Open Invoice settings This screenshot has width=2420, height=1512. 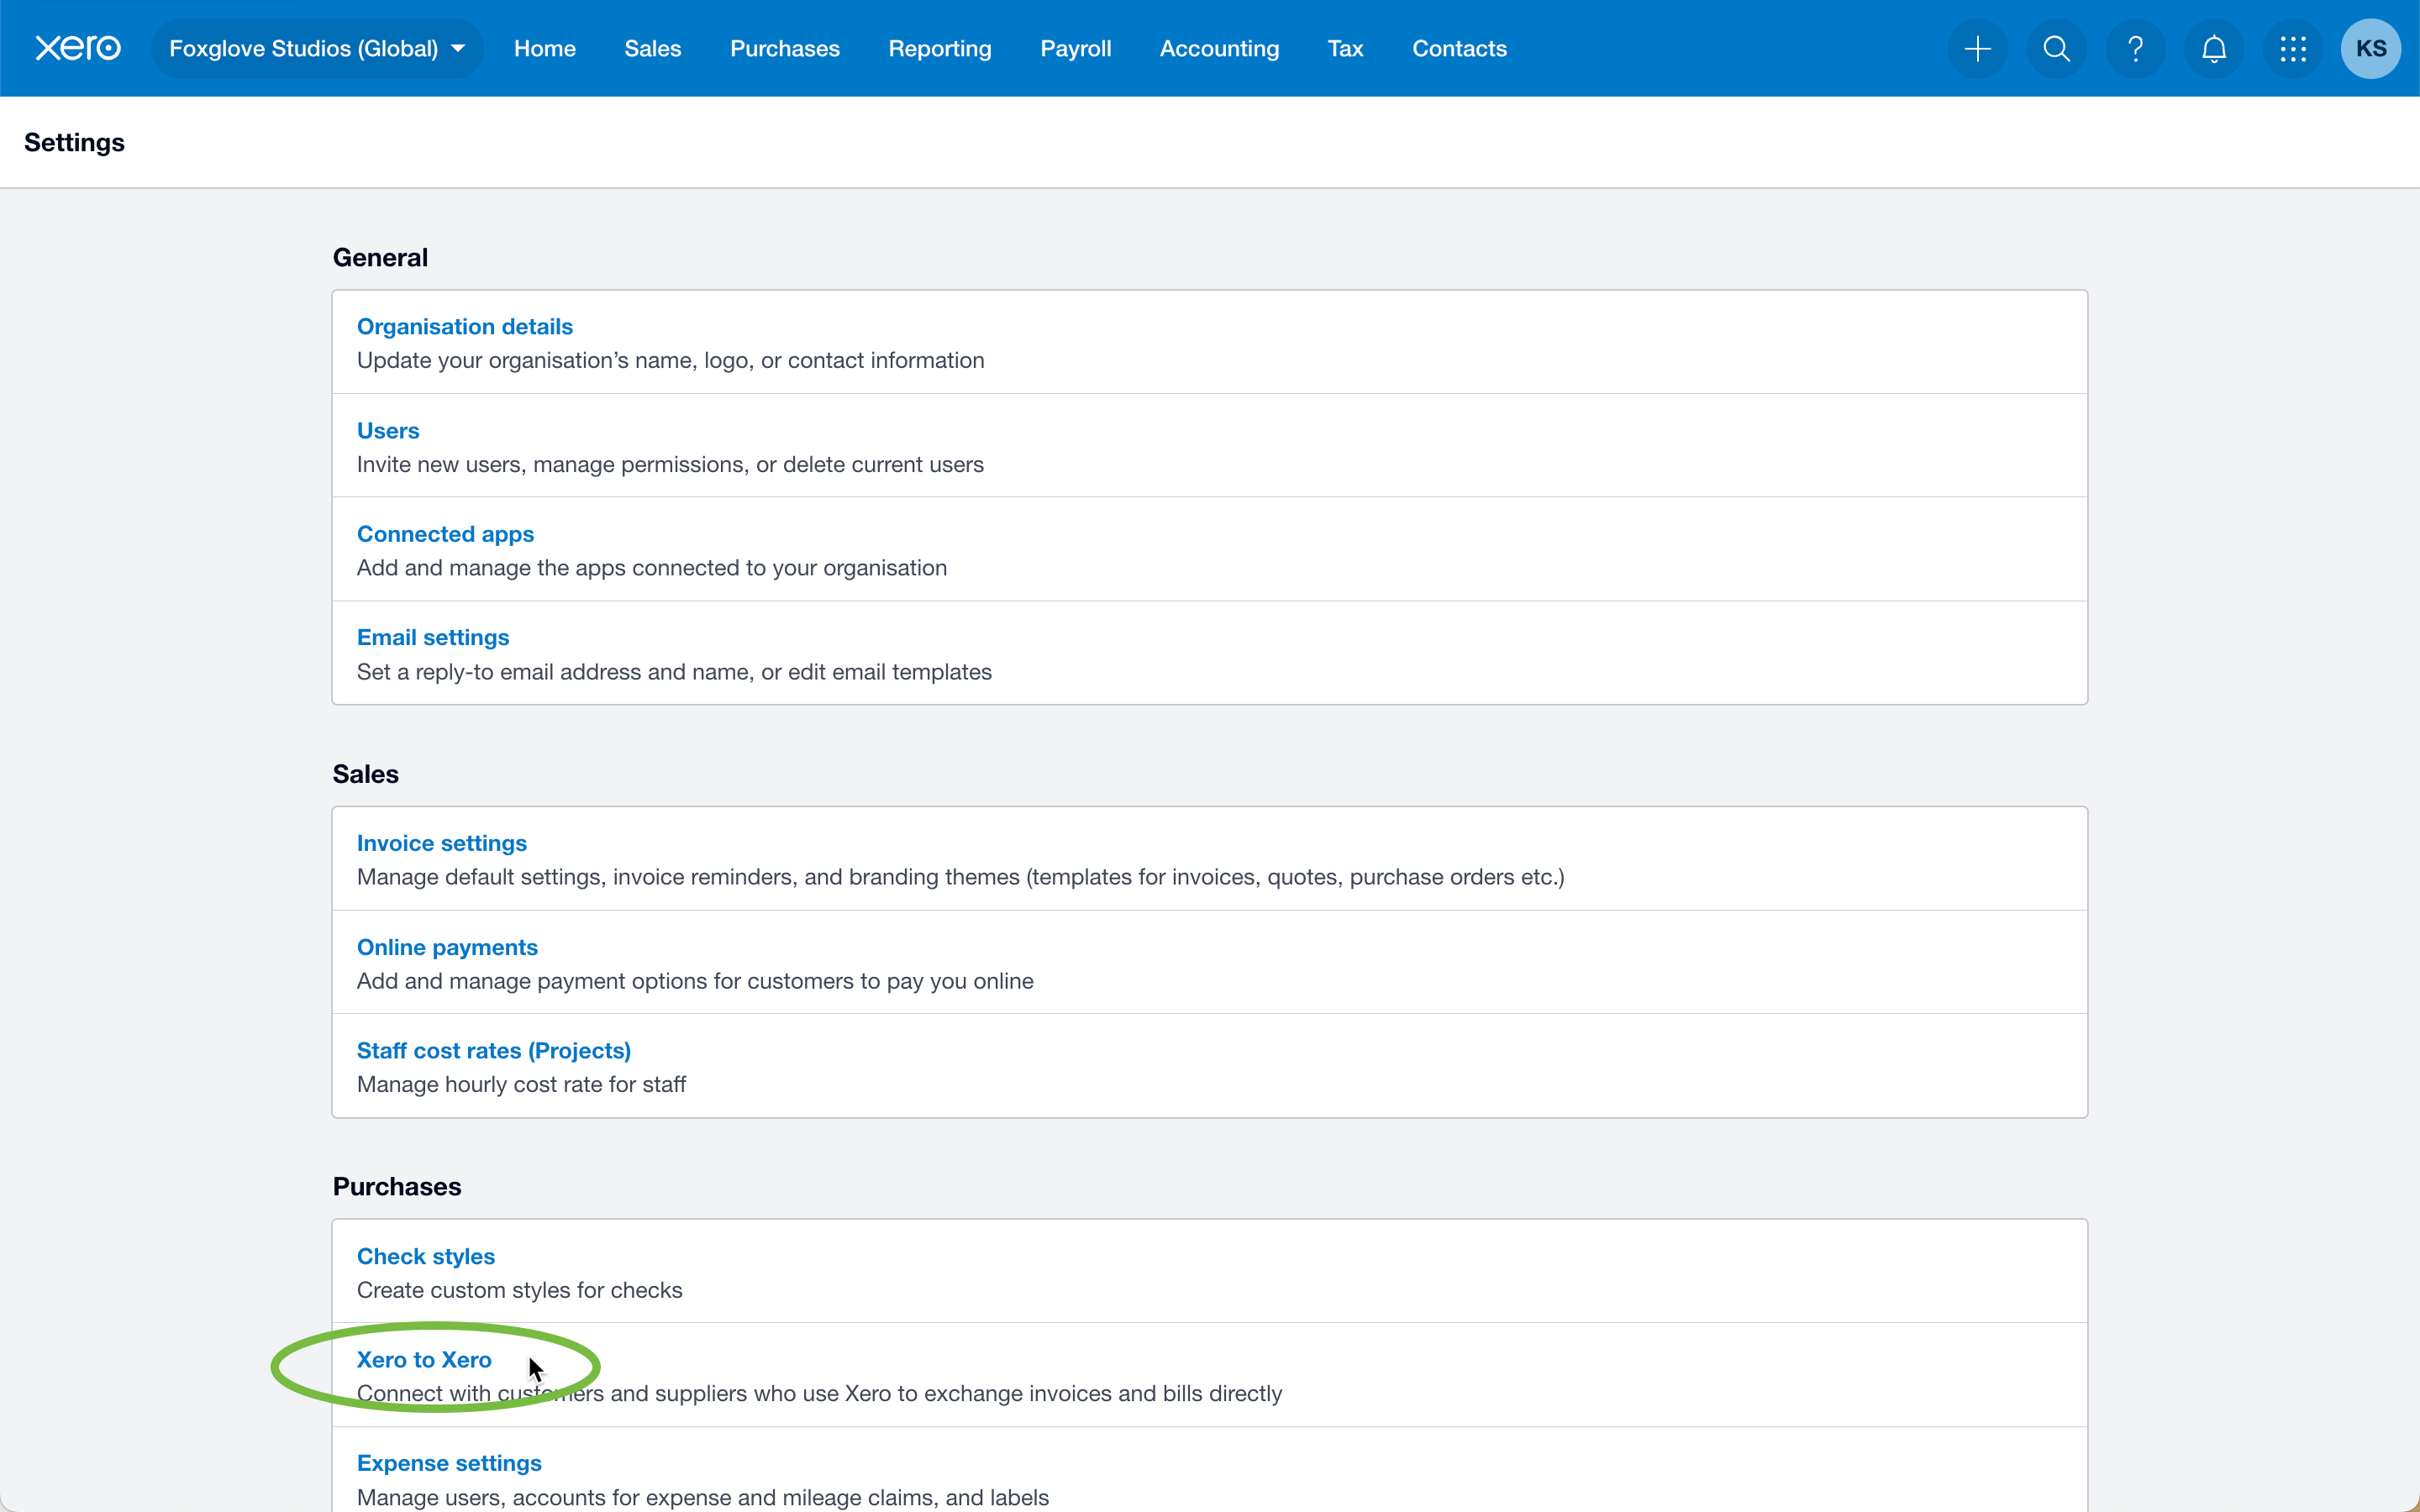[x=441, y=842]
